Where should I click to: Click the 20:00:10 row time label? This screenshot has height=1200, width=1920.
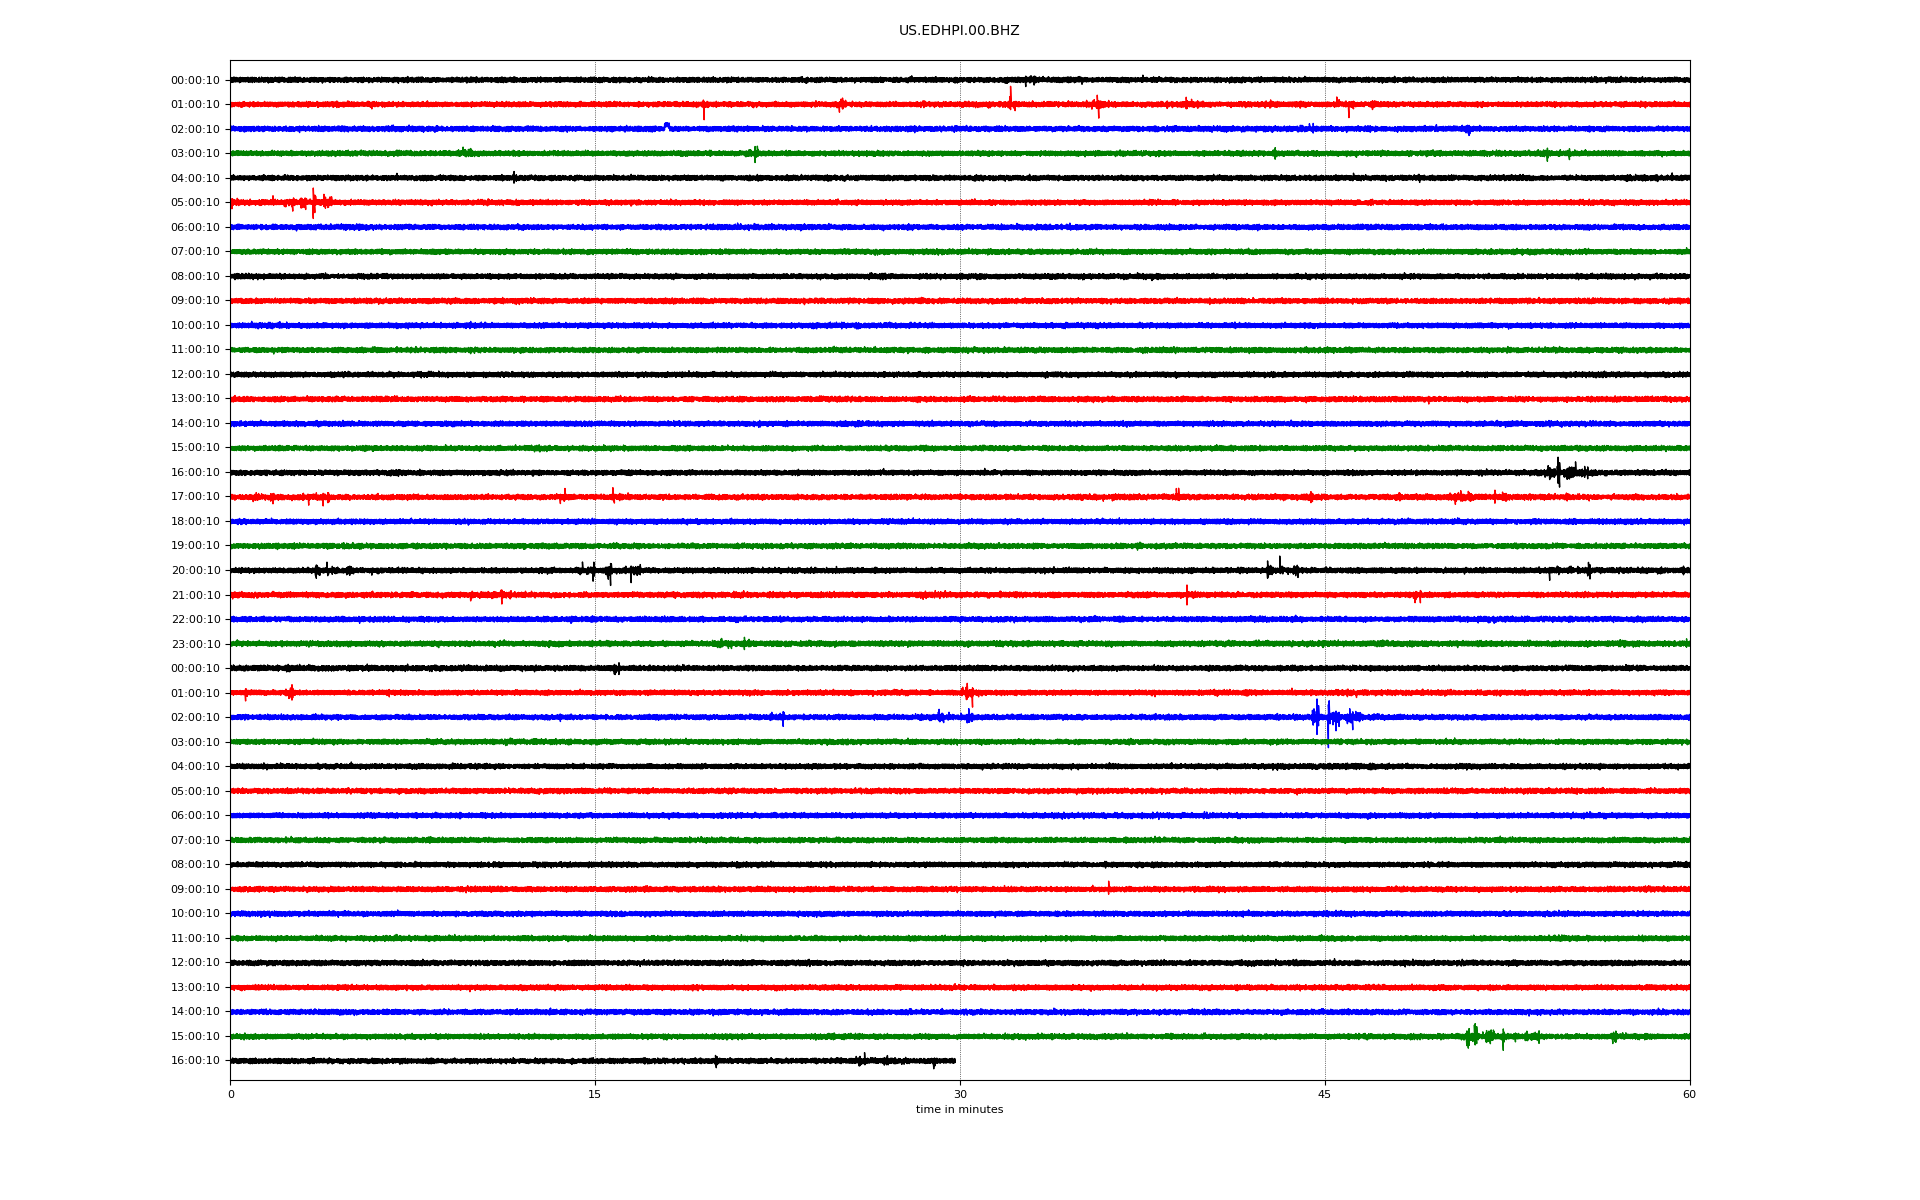[195, 571]
